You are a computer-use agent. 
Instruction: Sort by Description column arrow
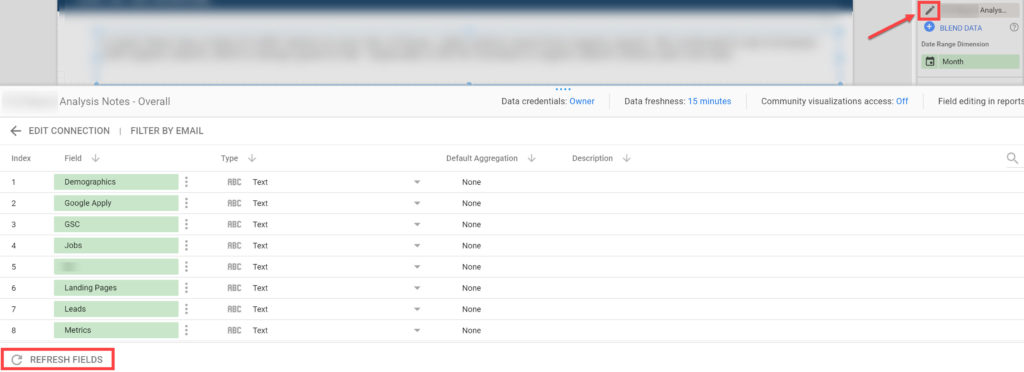tap(626, 158)
